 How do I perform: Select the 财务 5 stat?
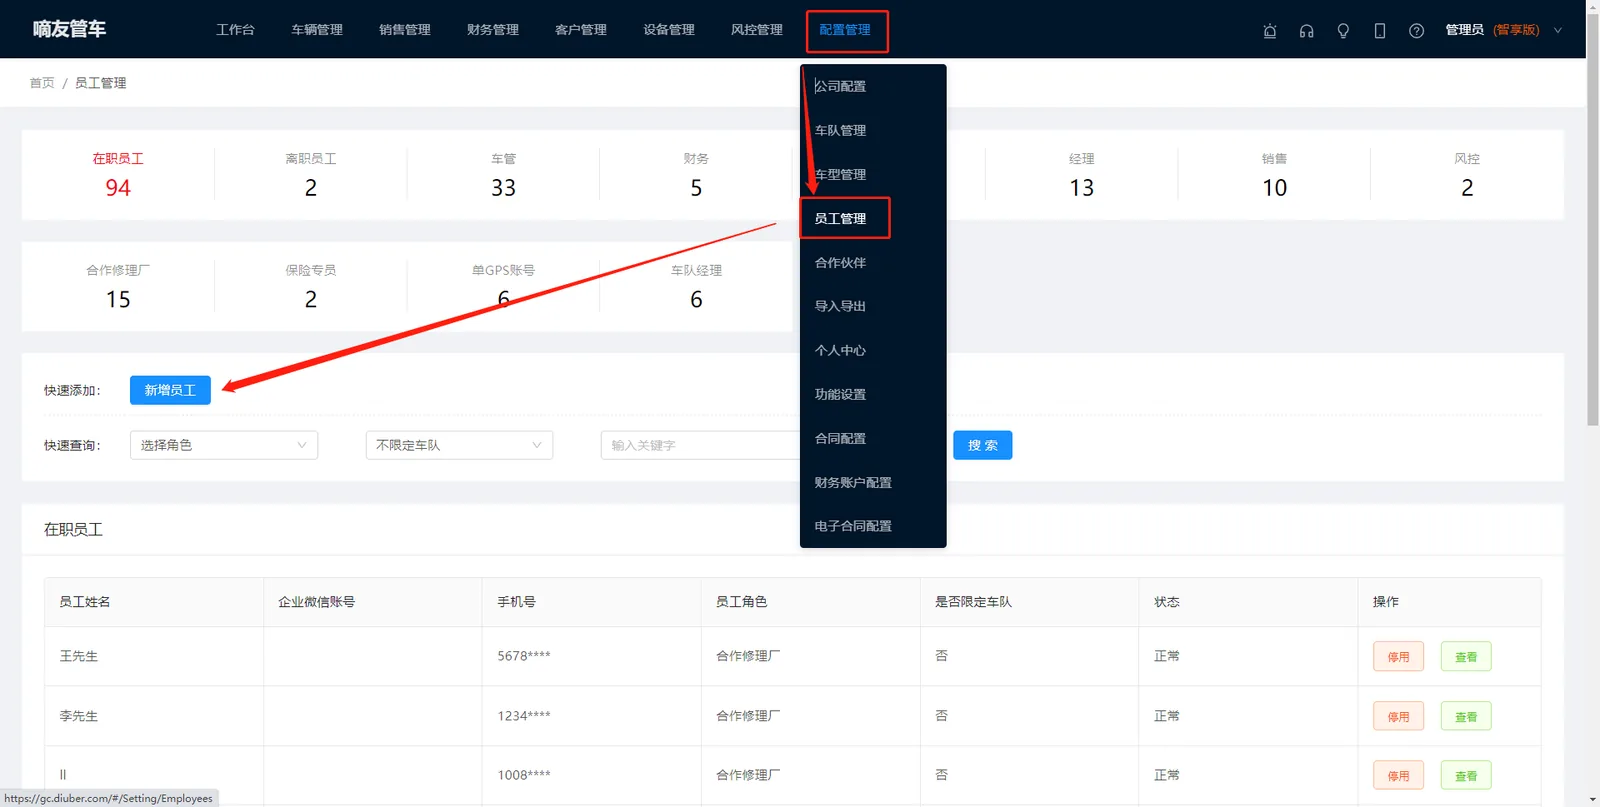point(696,175)
